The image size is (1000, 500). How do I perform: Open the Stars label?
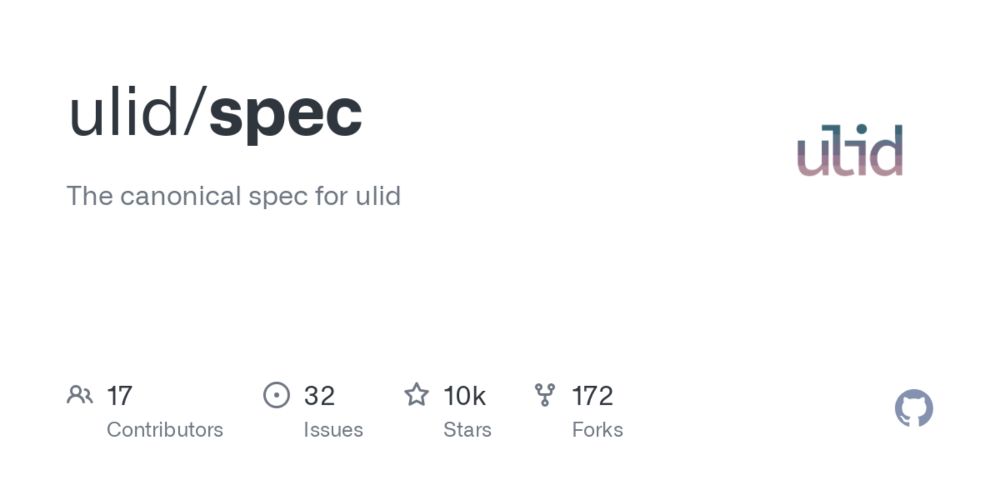[x=467, y=430]
